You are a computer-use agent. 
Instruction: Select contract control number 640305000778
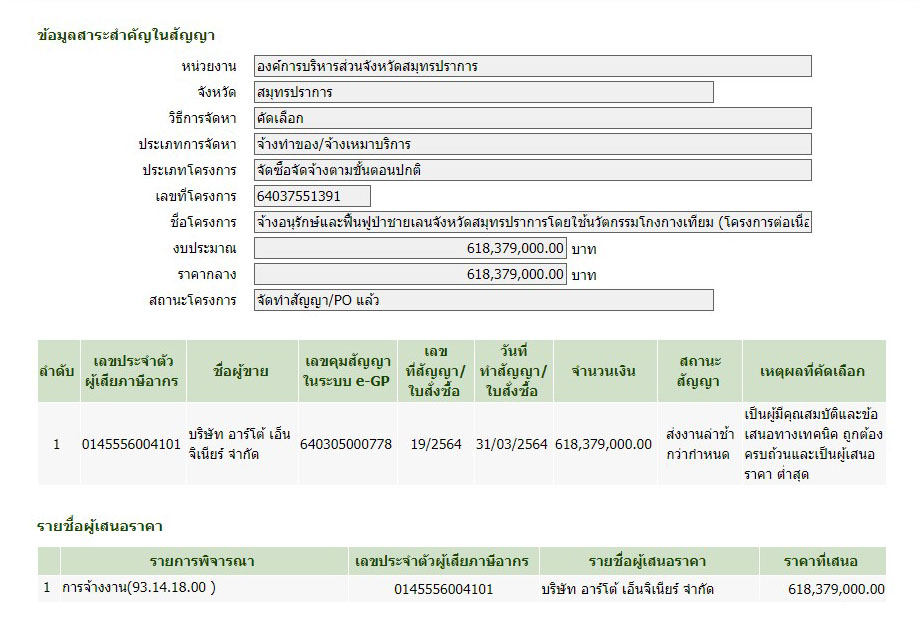(x=346, y=444)
